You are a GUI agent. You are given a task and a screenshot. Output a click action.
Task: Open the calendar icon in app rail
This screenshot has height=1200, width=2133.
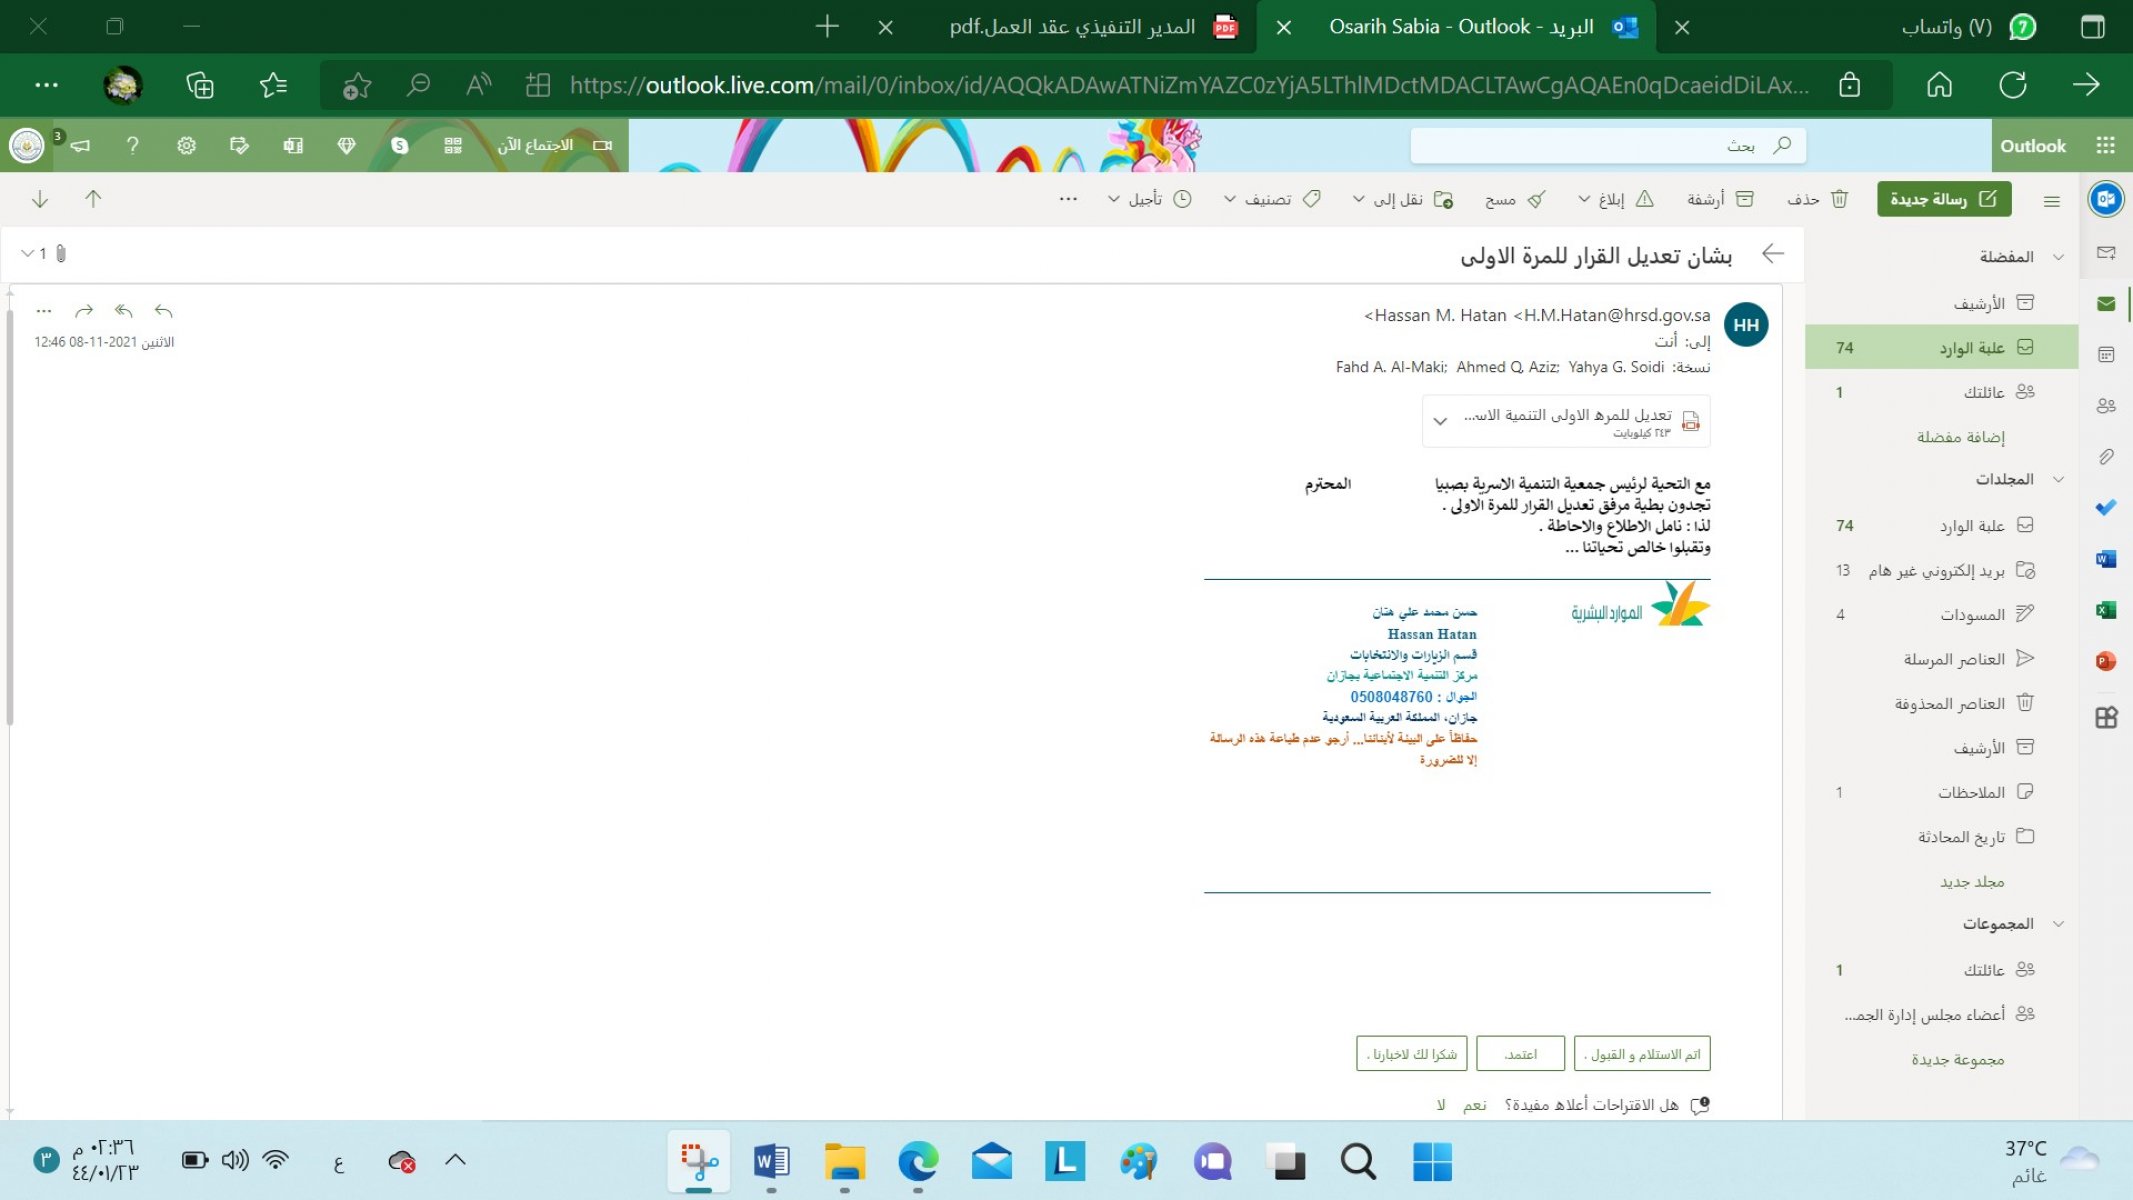coord(2106,355)
